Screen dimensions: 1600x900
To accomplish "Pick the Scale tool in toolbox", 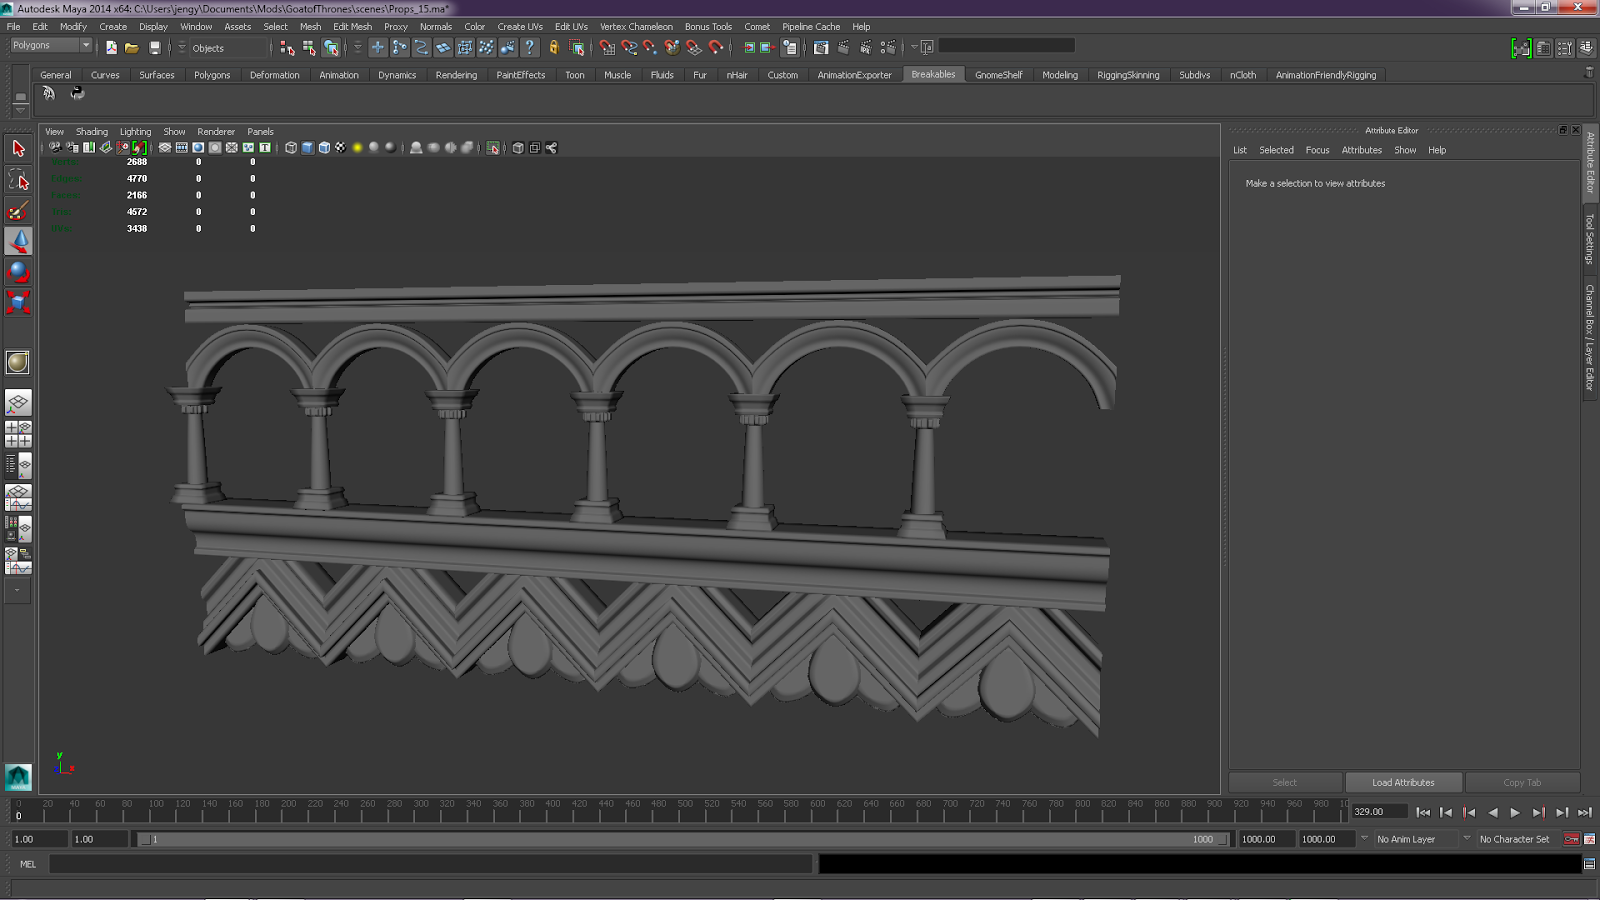I will point(18,302).
